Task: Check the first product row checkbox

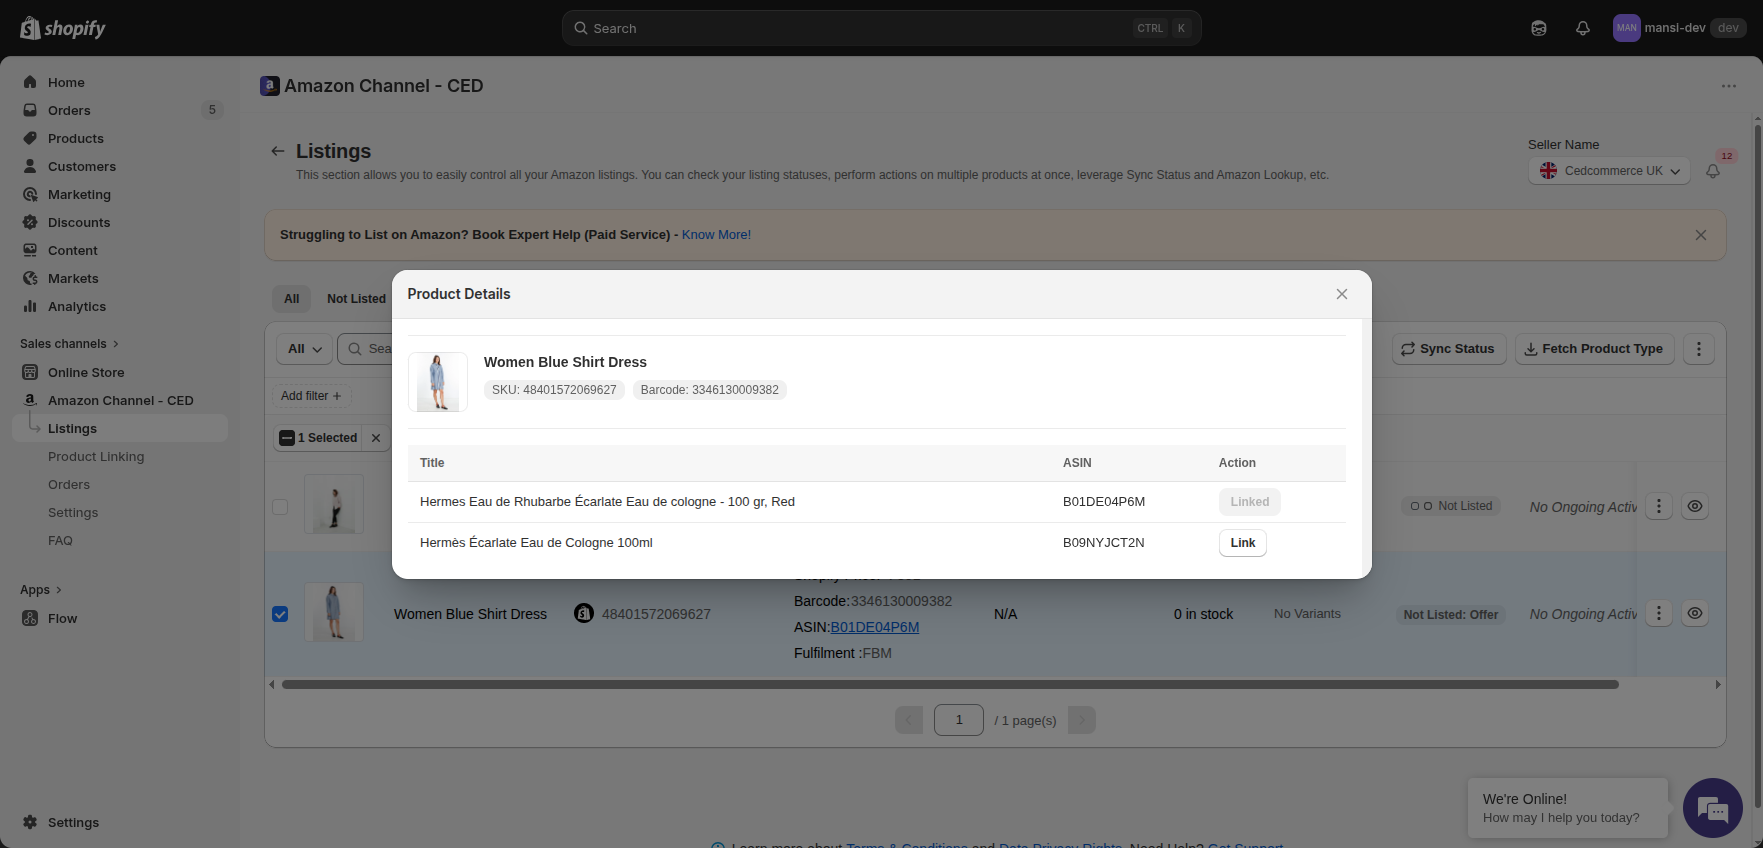Action: coord(280,507)
